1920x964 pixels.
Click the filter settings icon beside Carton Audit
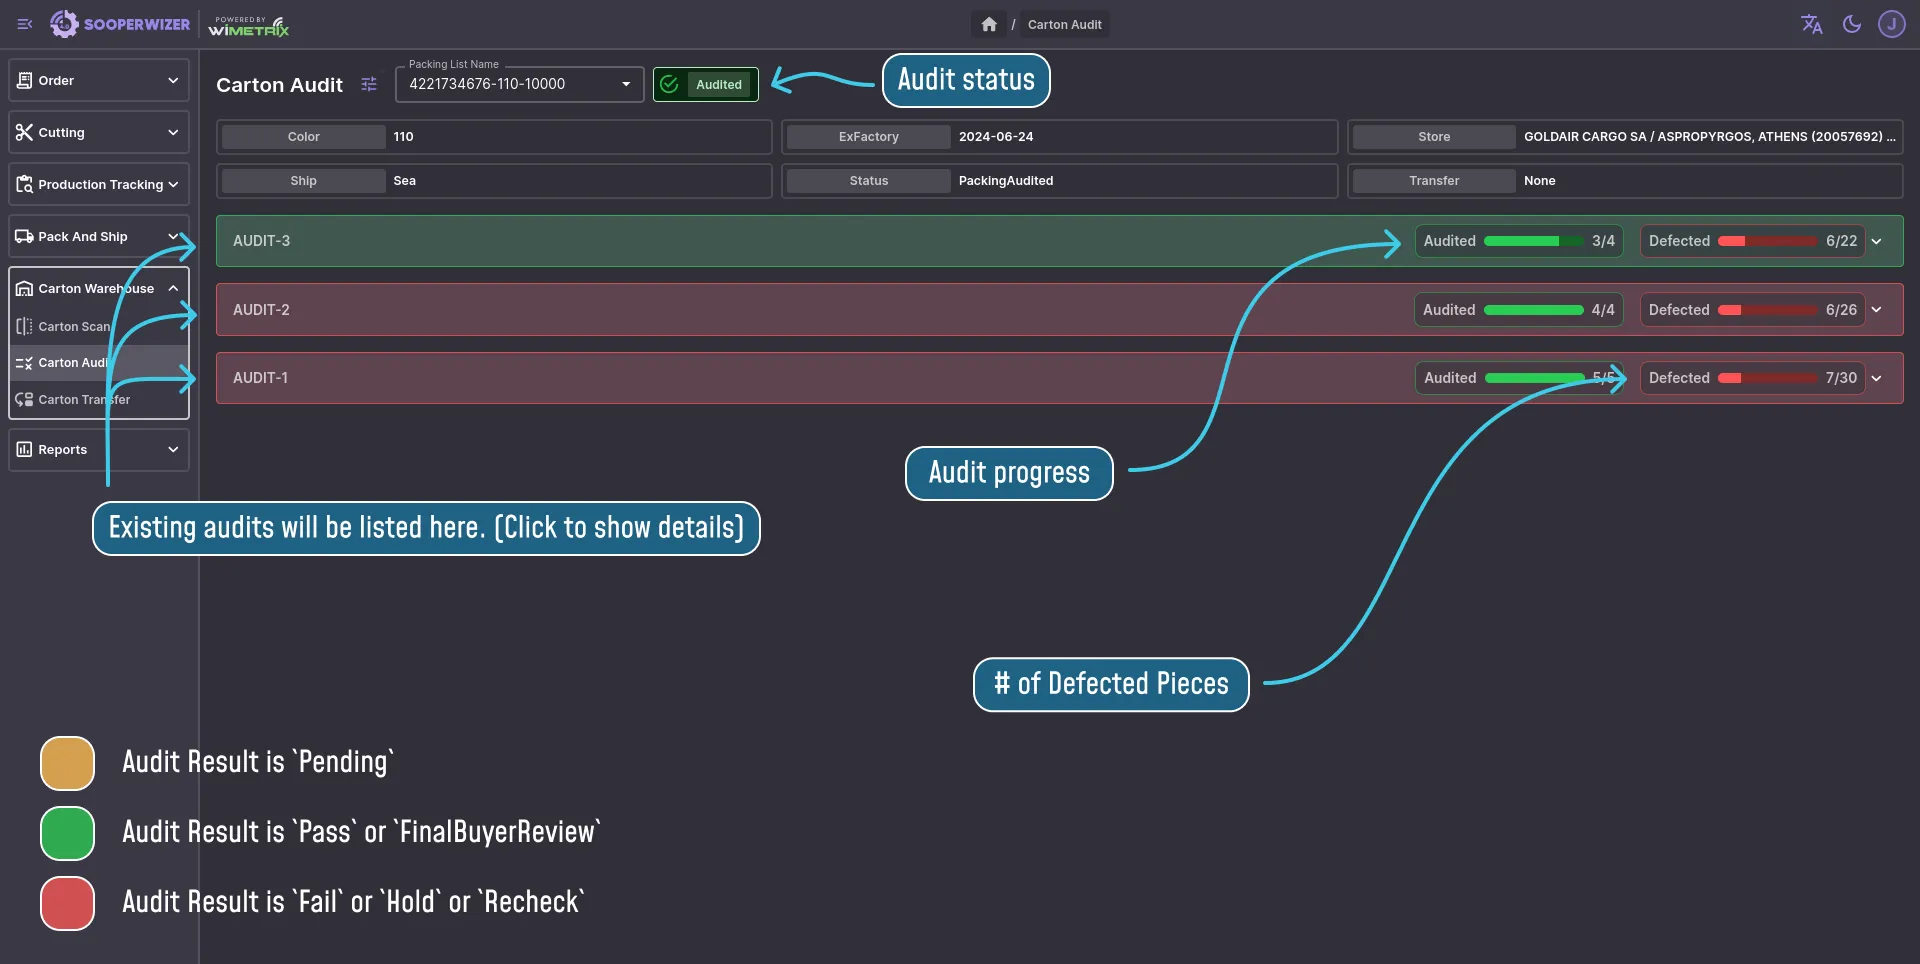click(x=369, y=85)
